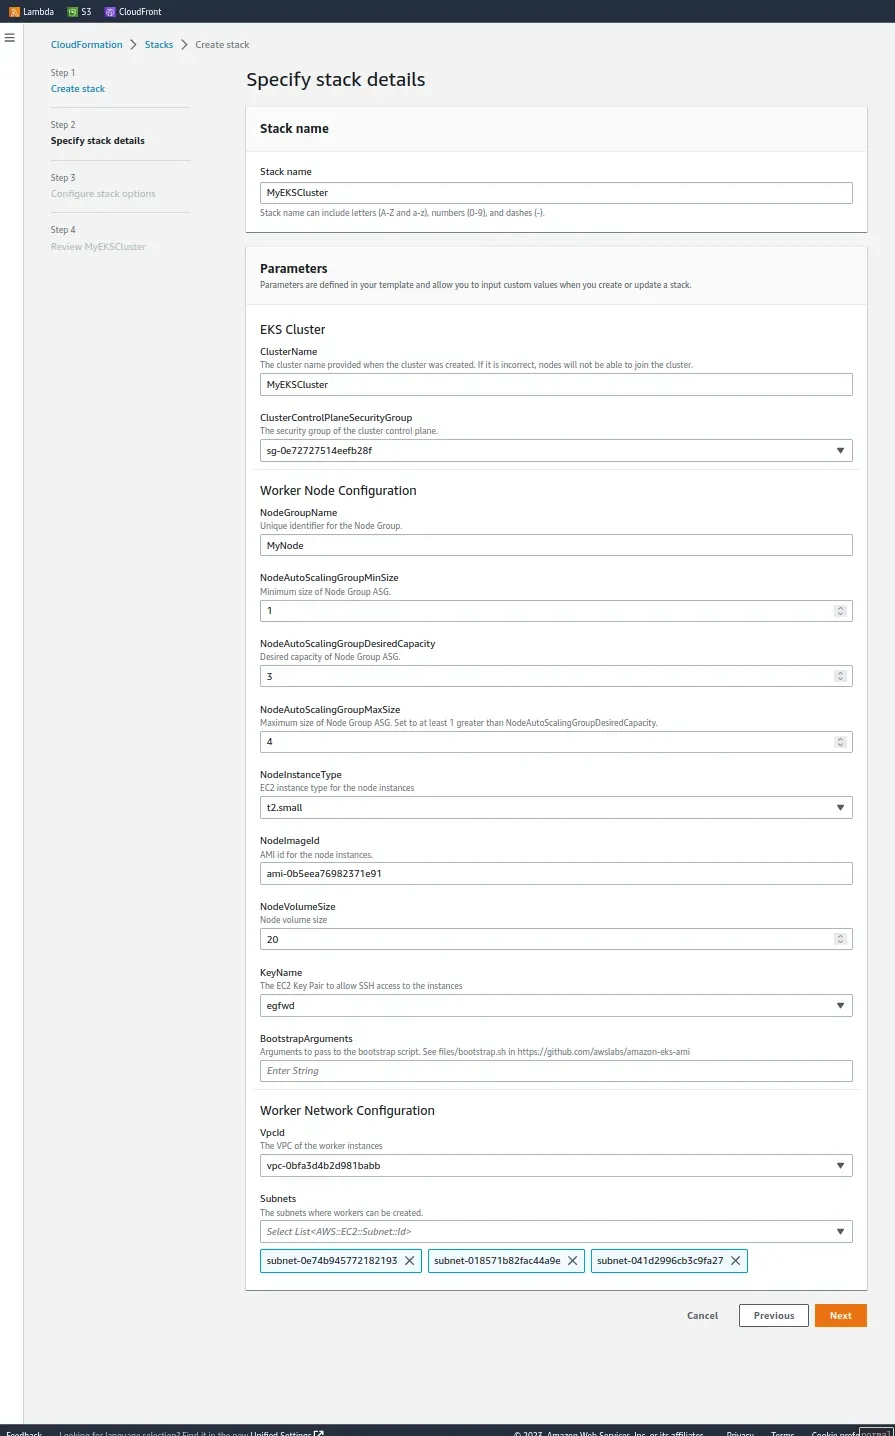Adjust NodeAutoScalingGroupMaxSize using spinner arrows

tap(840, 742)
